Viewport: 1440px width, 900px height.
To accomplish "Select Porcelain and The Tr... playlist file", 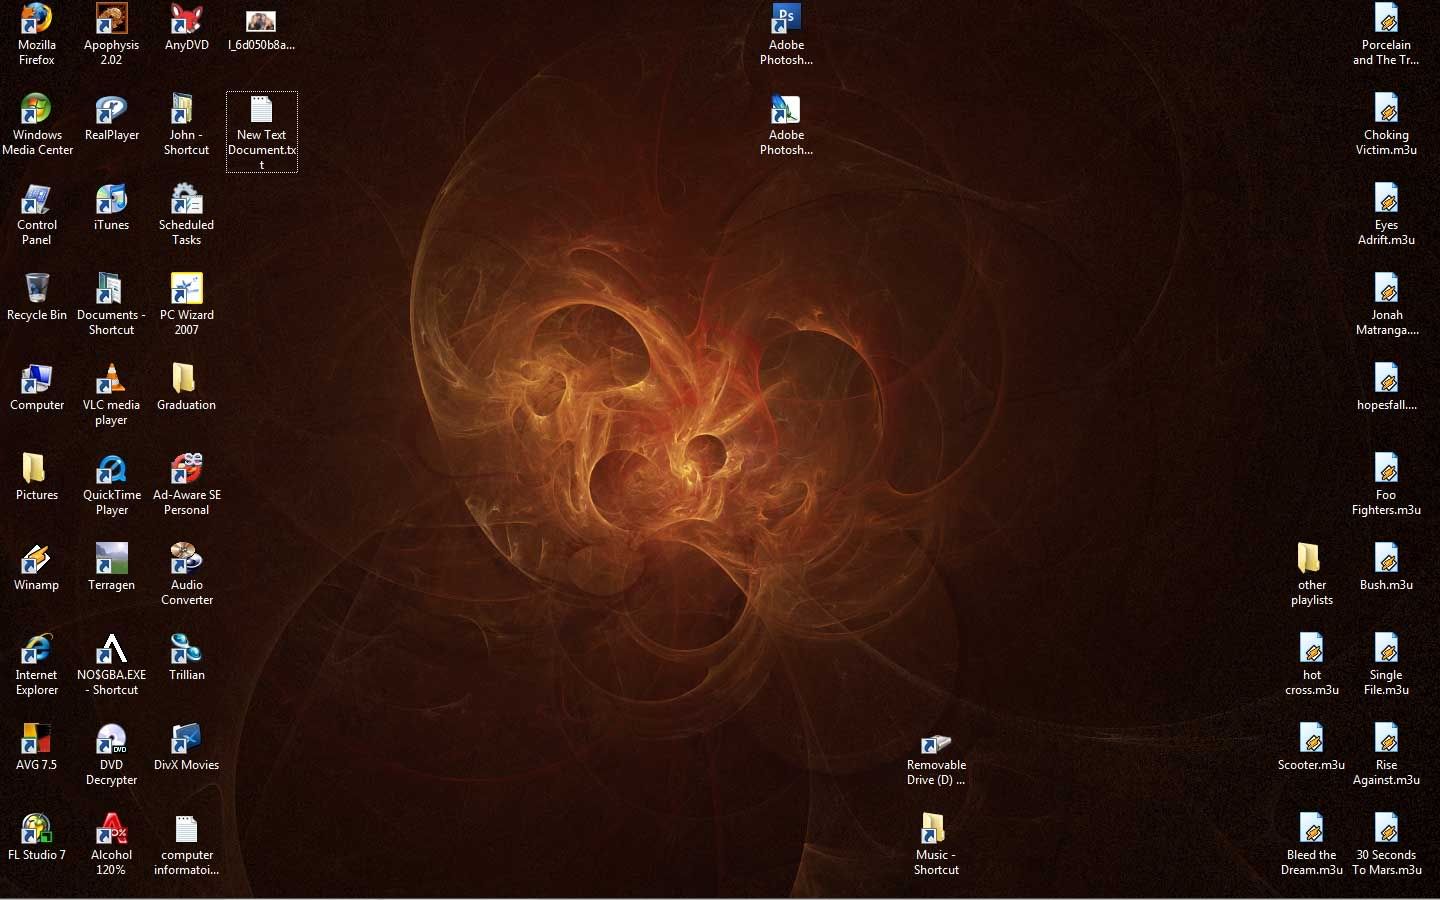I will coord(1386,19).
